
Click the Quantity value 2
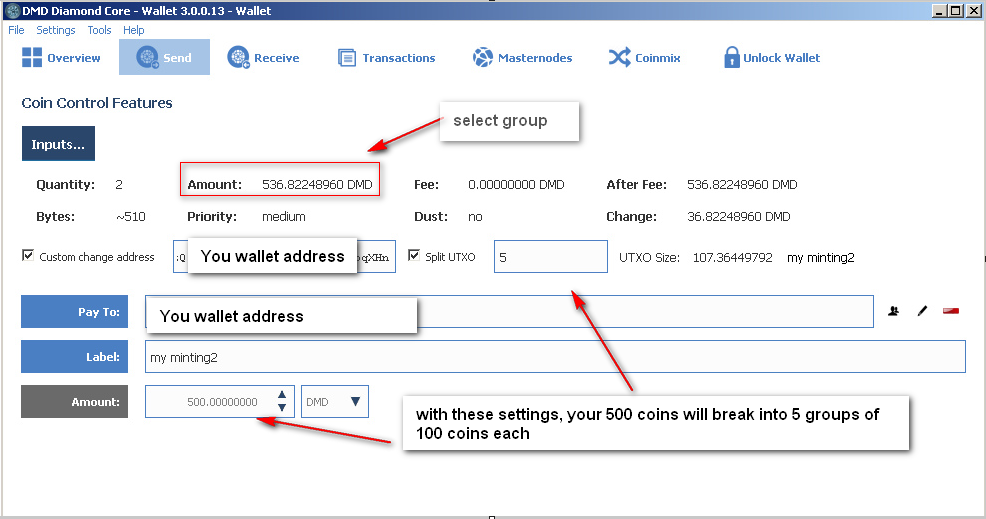tap(119, 184)
